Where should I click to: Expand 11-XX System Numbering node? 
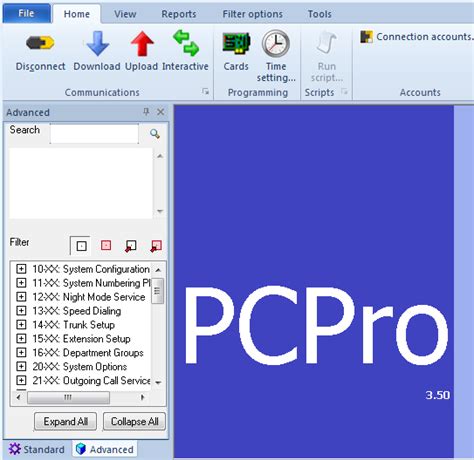pyautogui.click(x=21, y=283)
